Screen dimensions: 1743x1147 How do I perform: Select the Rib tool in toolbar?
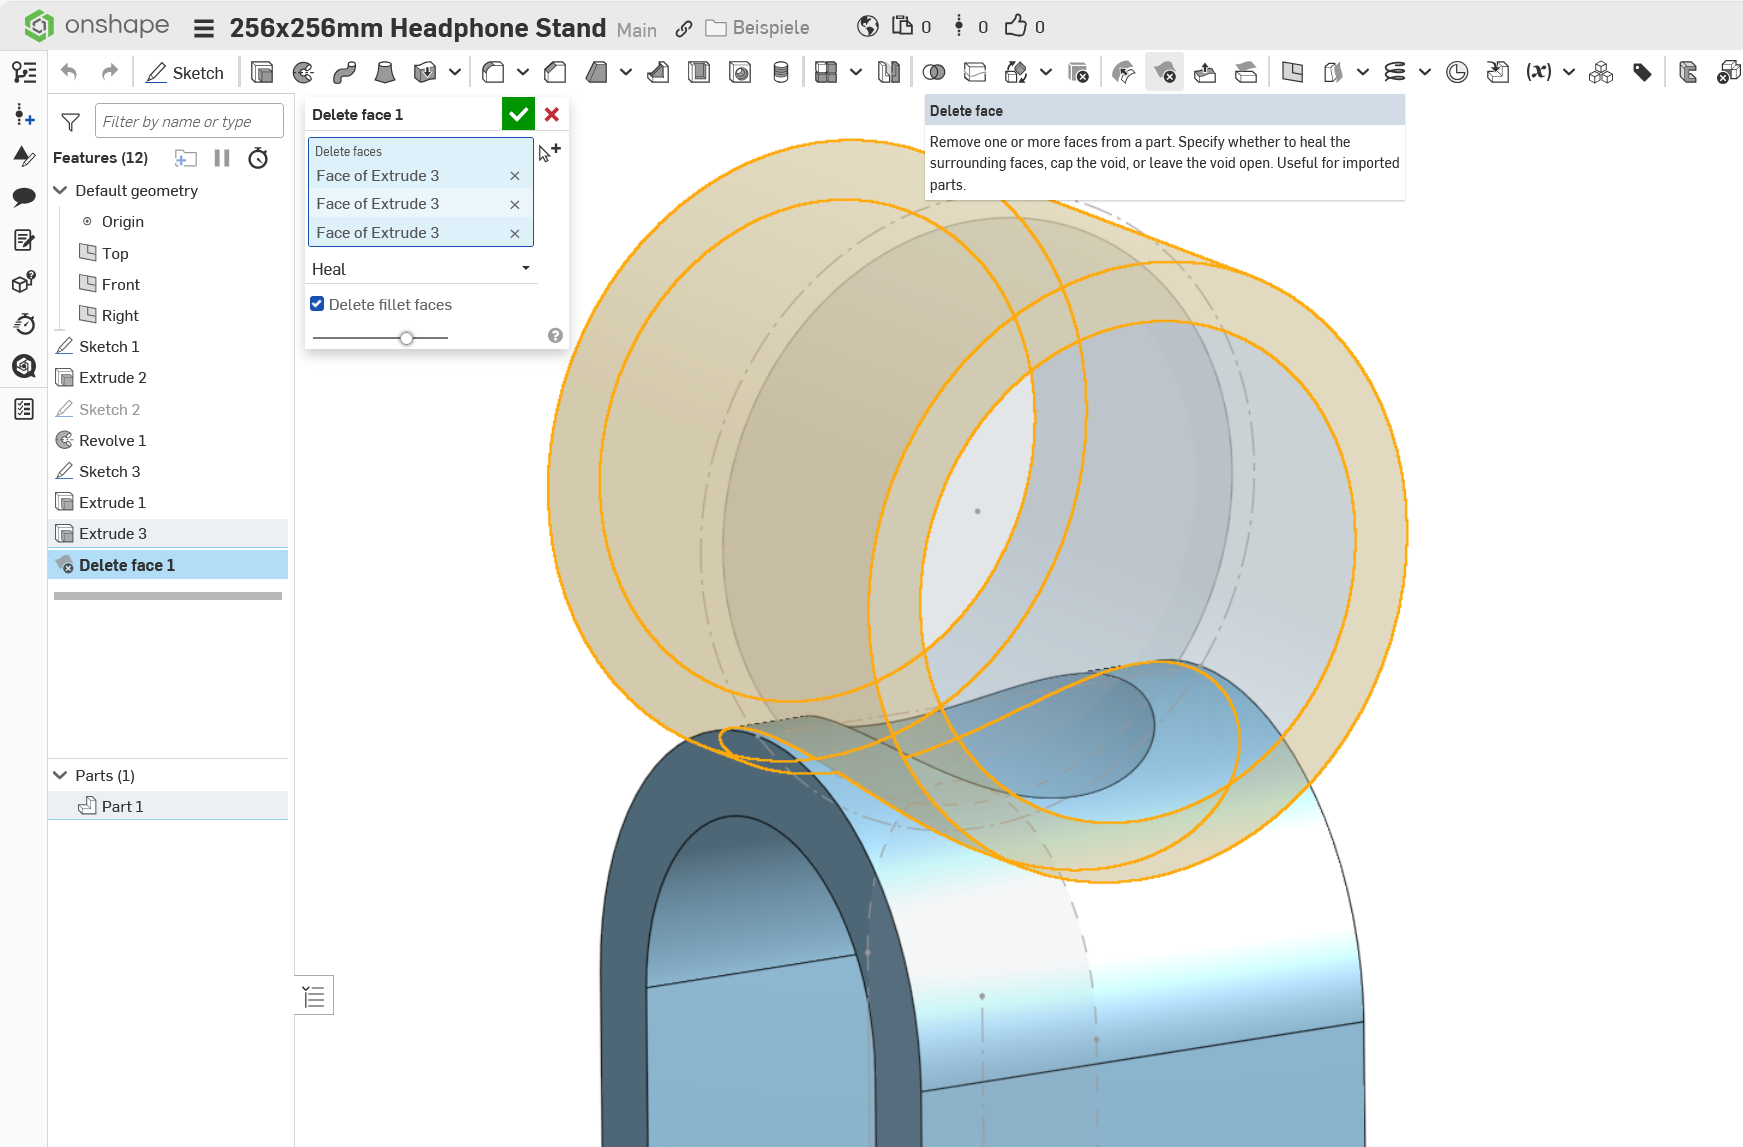coord(658,72)
